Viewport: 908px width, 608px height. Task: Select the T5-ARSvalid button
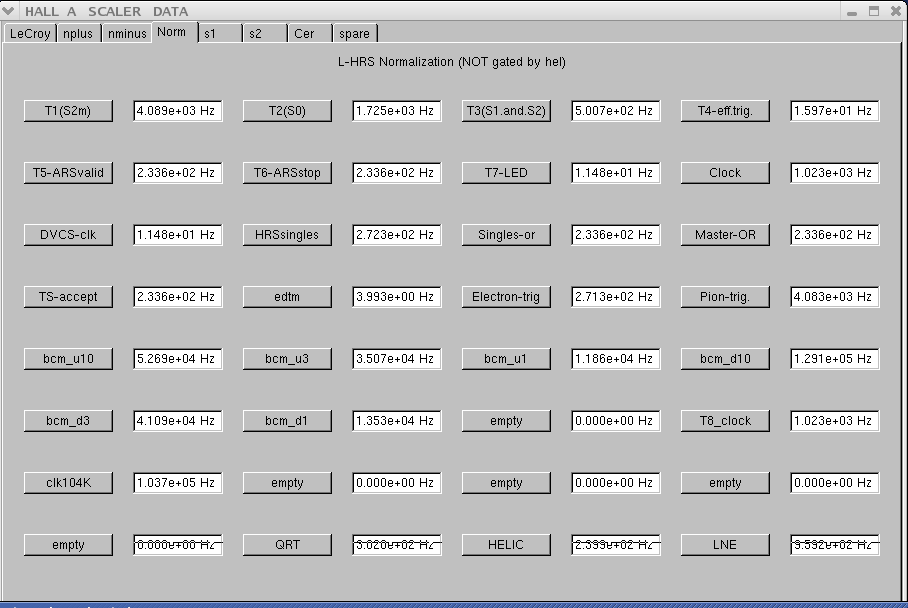point(68,173)
